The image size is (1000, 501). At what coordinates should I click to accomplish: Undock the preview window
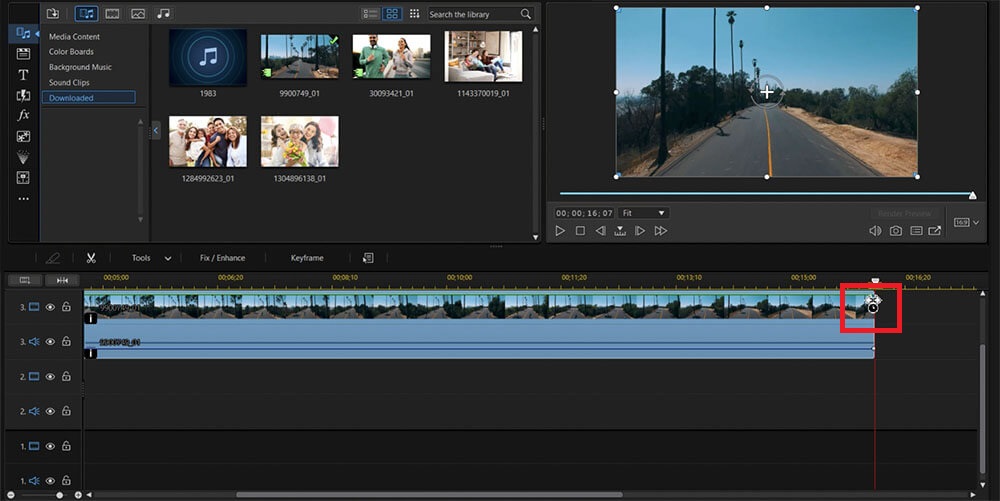tap(935, 231)
